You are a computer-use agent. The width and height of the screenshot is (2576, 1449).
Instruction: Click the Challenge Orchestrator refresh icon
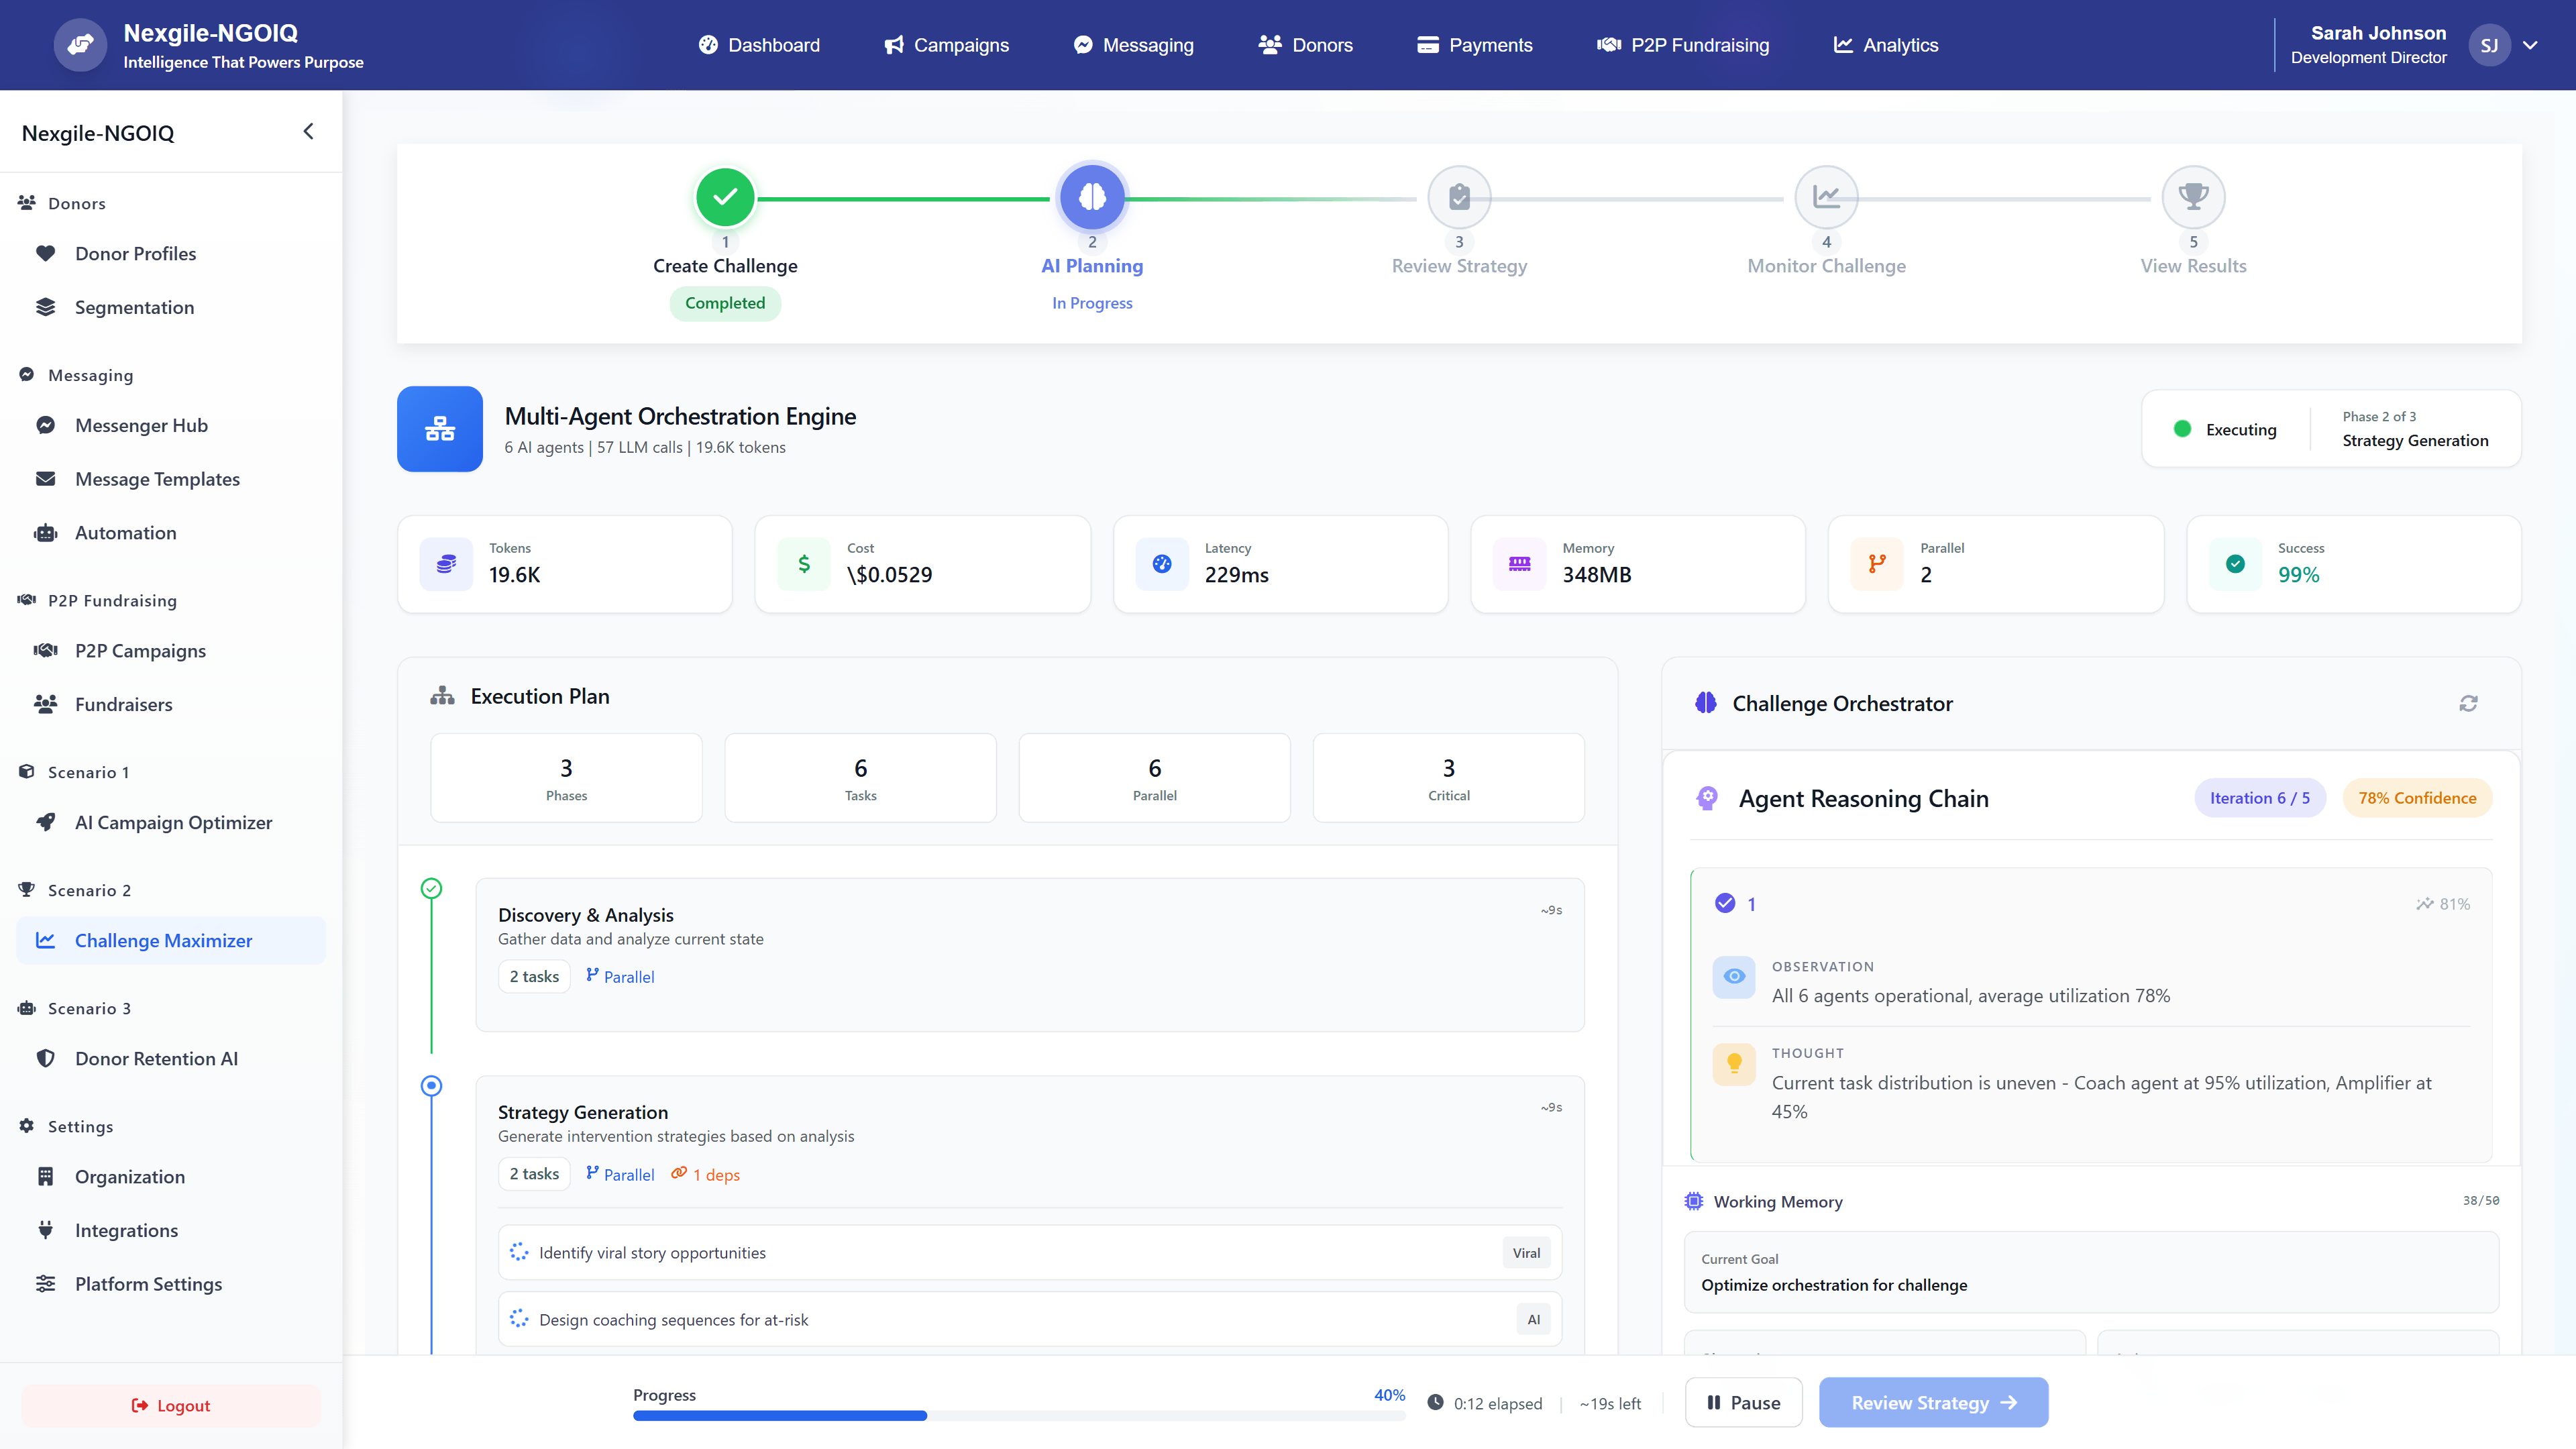coord(2469,703)
